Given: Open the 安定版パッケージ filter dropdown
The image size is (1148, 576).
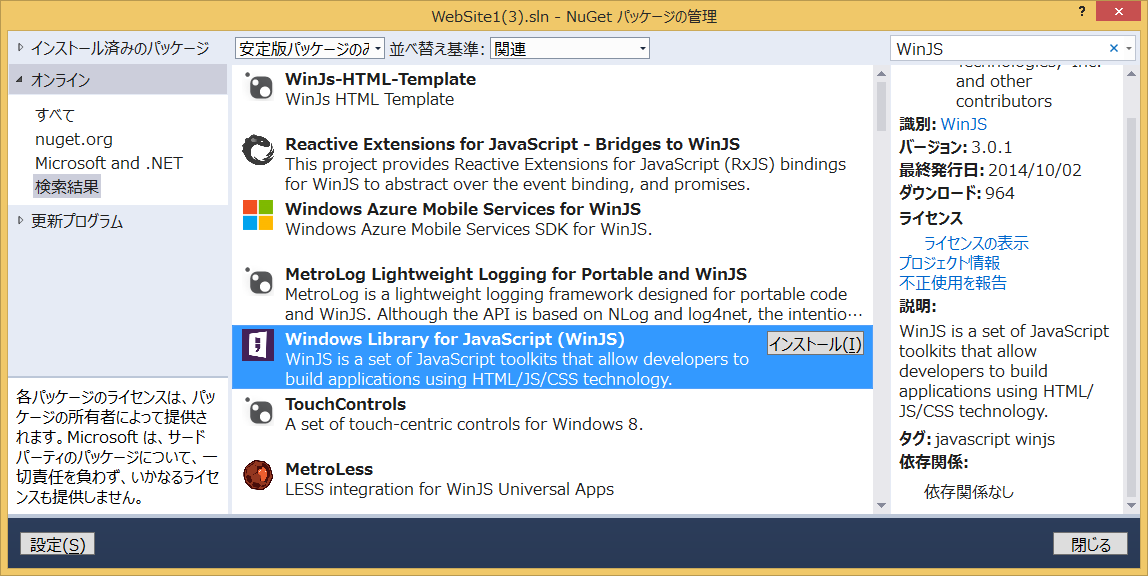Looking at the screenshot, I should click(310, 49).
